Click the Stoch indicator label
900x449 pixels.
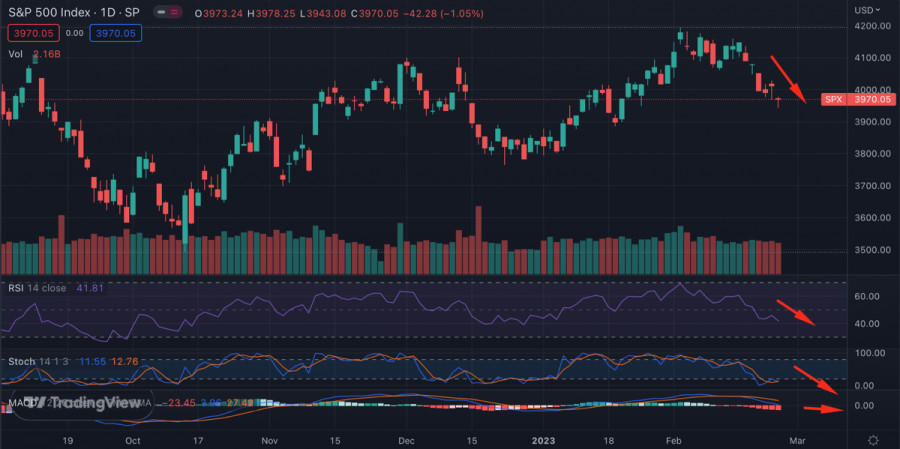(21, 362)
